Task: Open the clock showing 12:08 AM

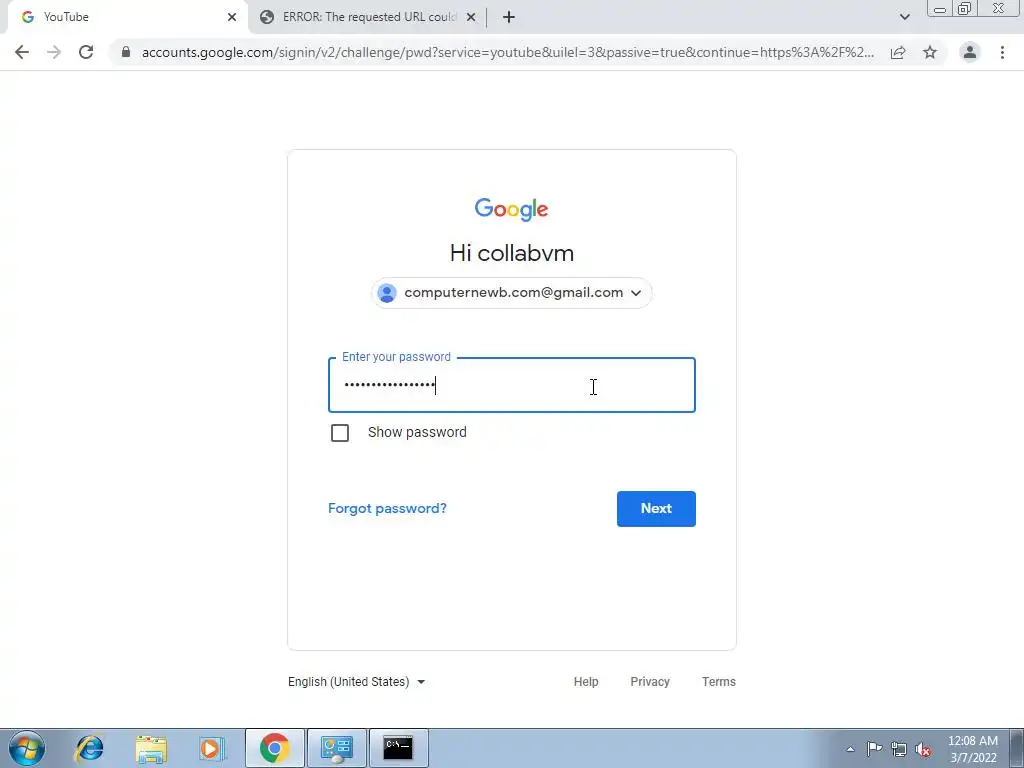Action: 973,749
